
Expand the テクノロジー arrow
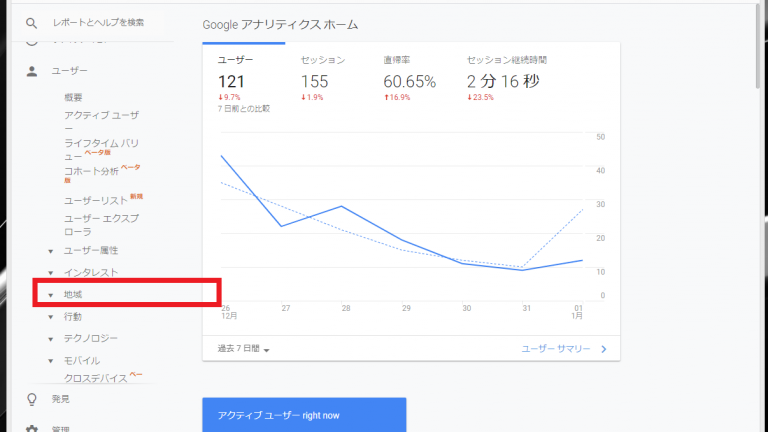(x=50, y=339)
